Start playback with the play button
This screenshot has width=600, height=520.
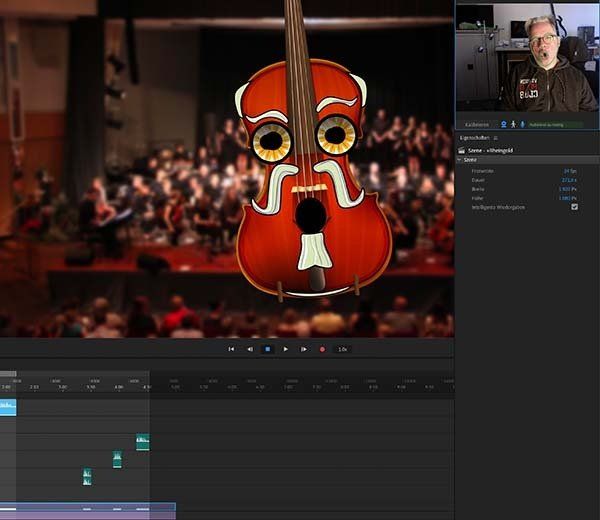point(286,349)
